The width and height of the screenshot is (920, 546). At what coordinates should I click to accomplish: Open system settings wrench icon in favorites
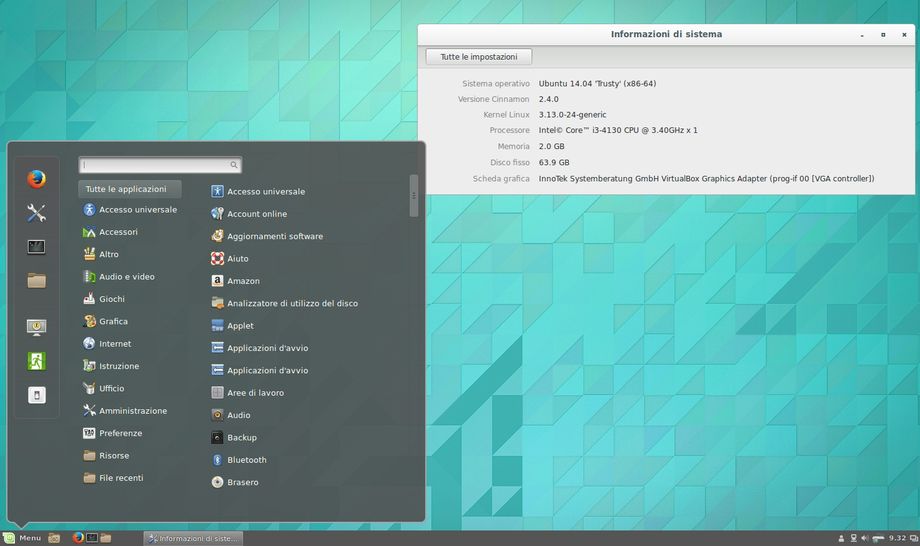pos(37,212)
